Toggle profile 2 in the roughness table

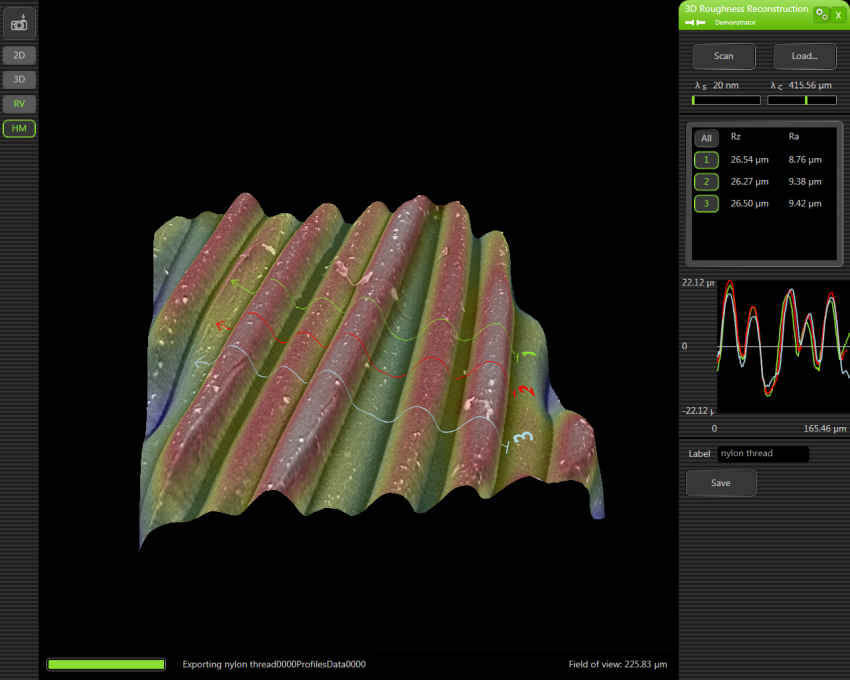click(706, 182)
